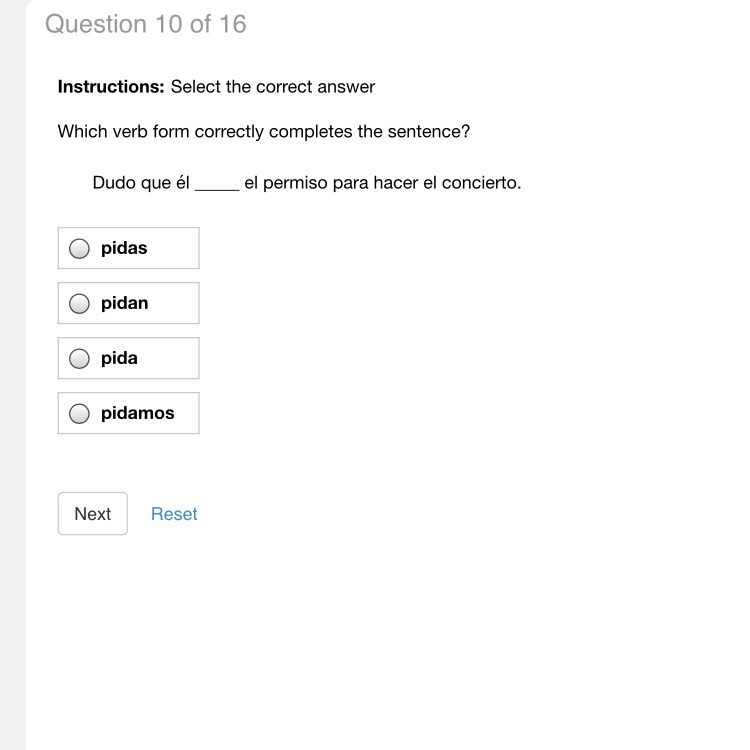Click the "pidan" answer label text
This screenshot has width=750, height=750.
(124, 303)
